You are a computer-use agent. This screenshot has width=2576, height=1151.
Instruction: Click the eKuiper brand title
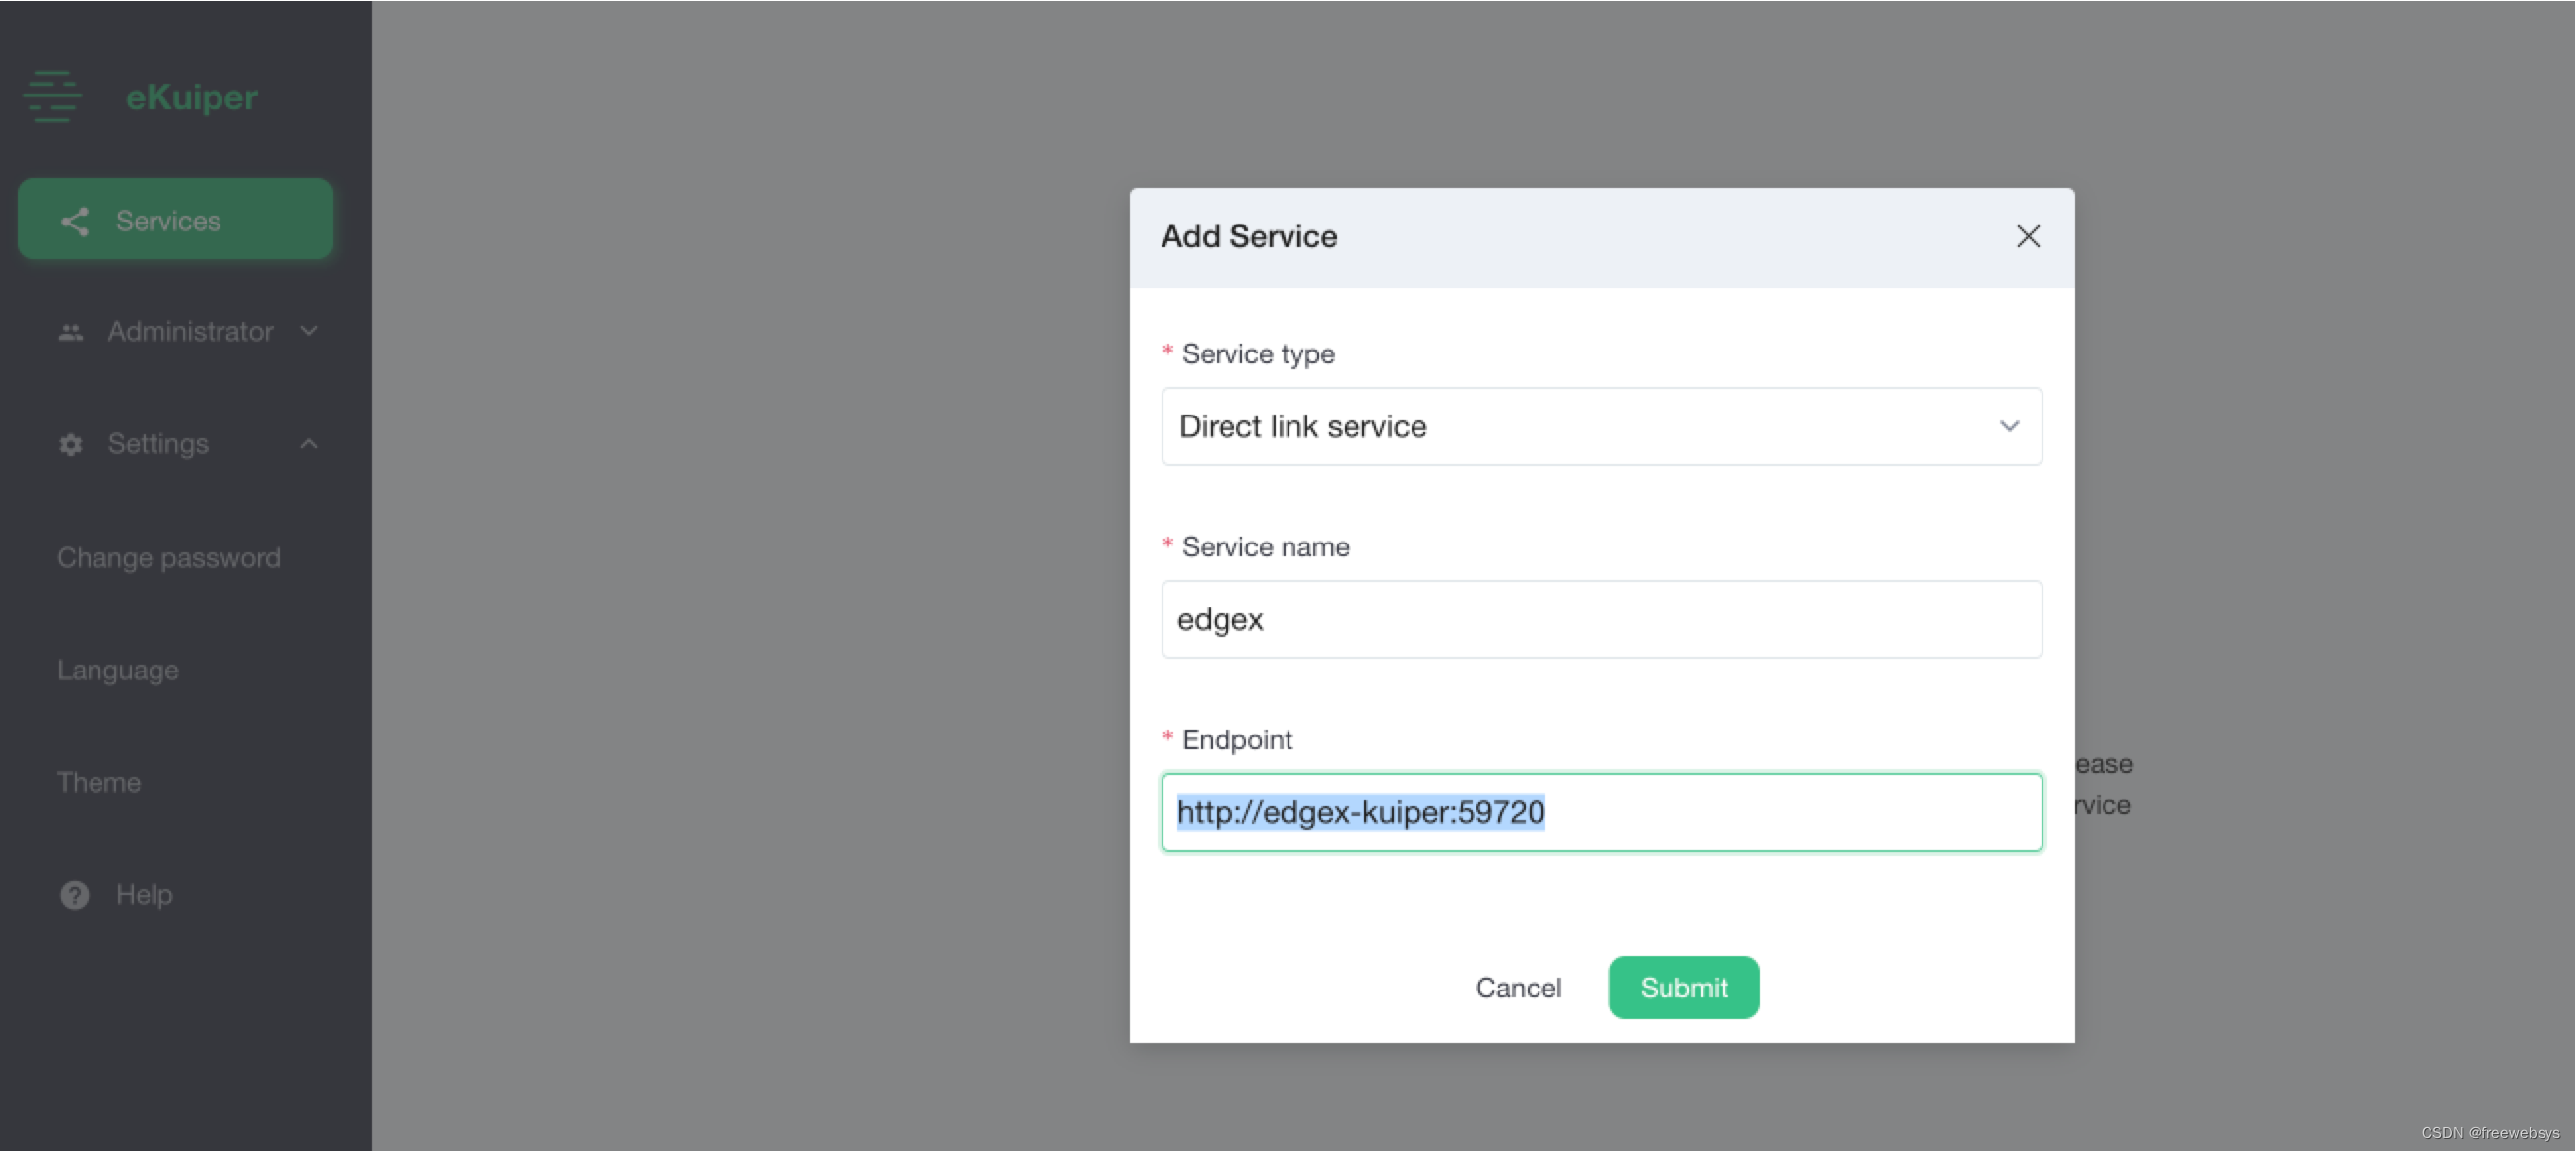coord(191,97)
